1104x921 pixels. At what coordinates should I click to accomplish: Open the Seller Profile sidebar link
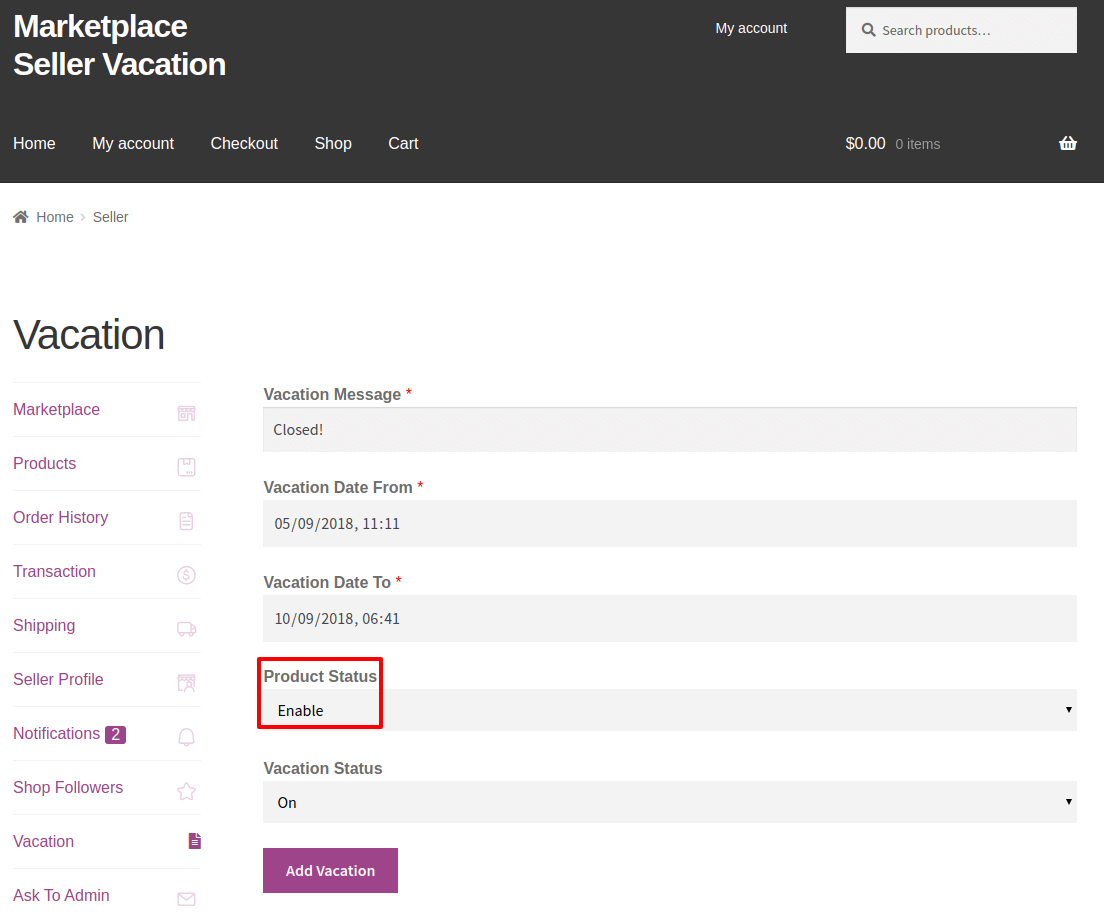click(x=58, y=679)
